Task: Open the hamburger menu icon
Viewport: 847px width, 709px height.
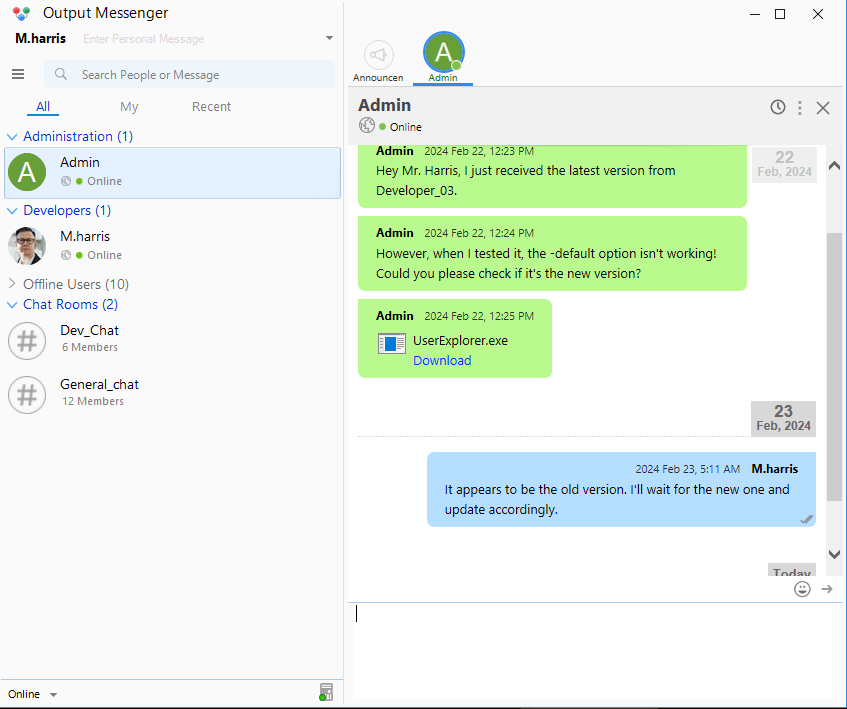Action: (17, 74)
